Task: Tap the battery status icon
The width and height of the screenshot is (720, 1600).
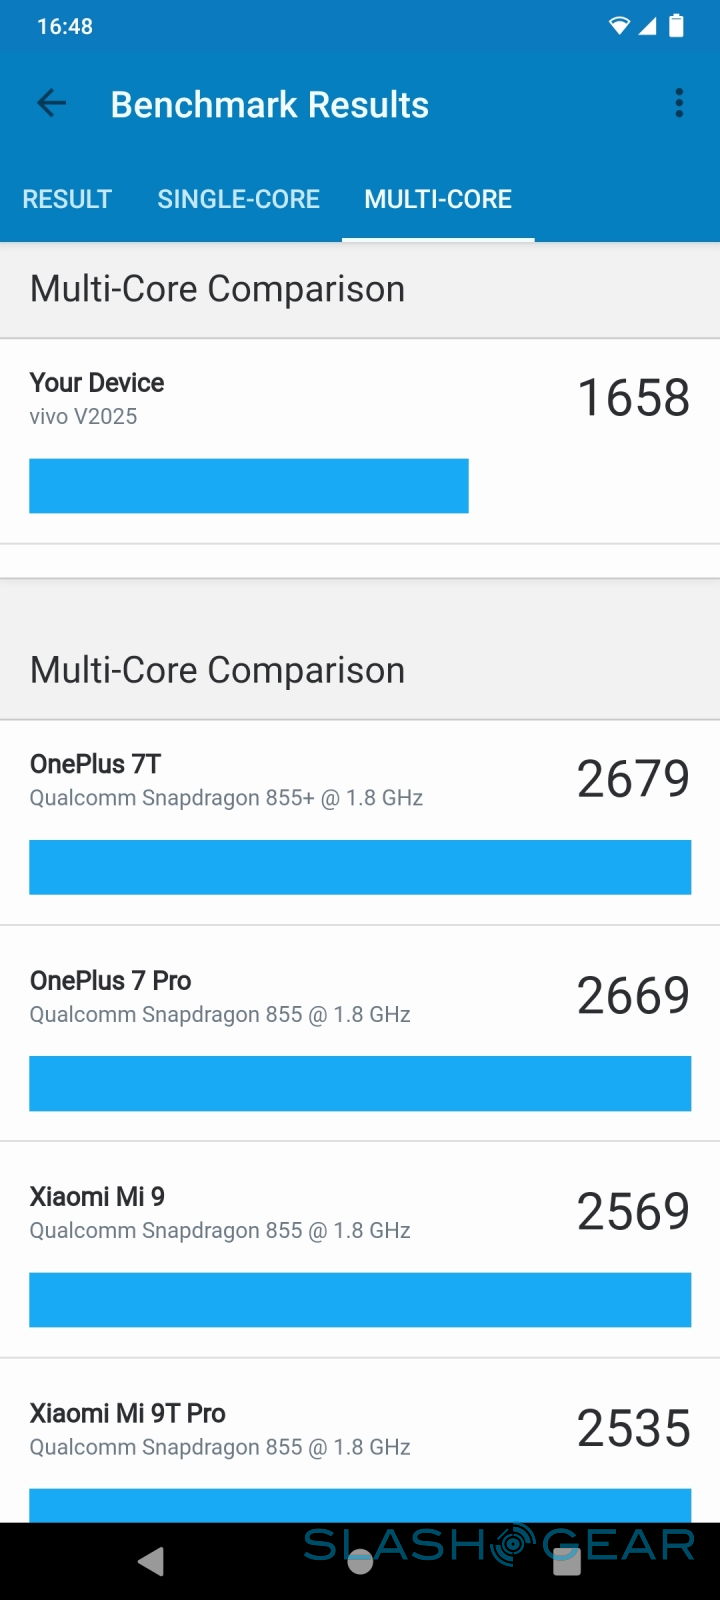Action: point(677,26)
